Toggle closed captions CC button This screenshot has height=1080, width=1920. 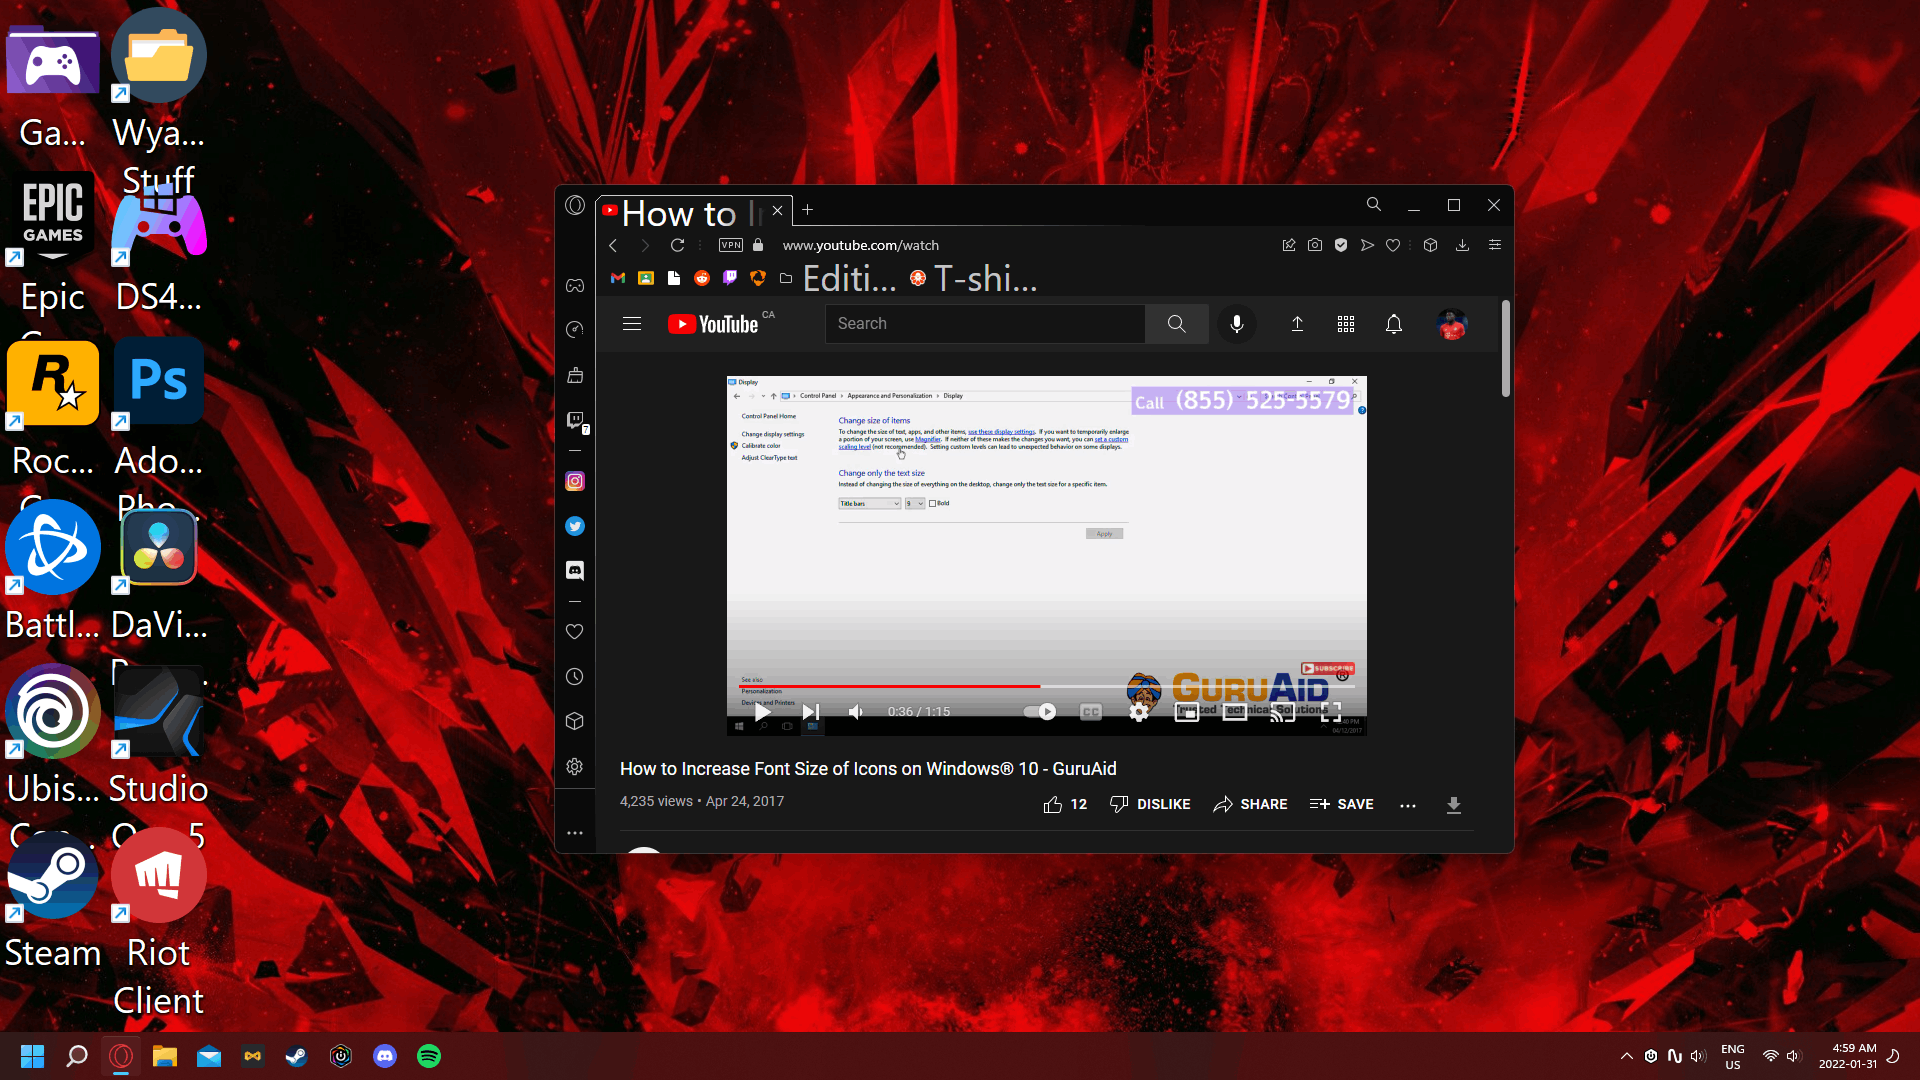(1091, 712)
